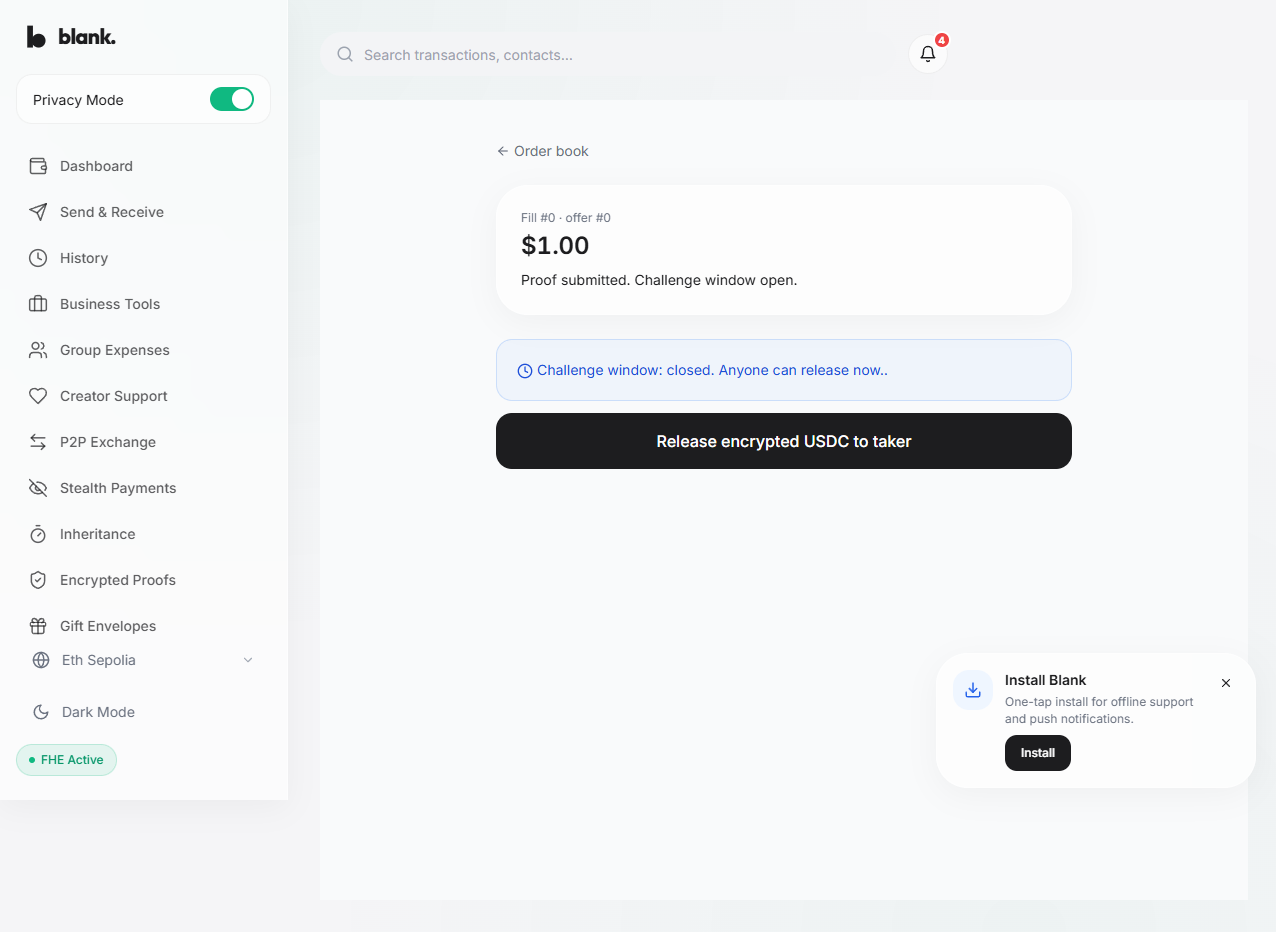This screenshot has height=932, width=1276.
Task: Open notifications bell icon
Action: tap(928, 54)
